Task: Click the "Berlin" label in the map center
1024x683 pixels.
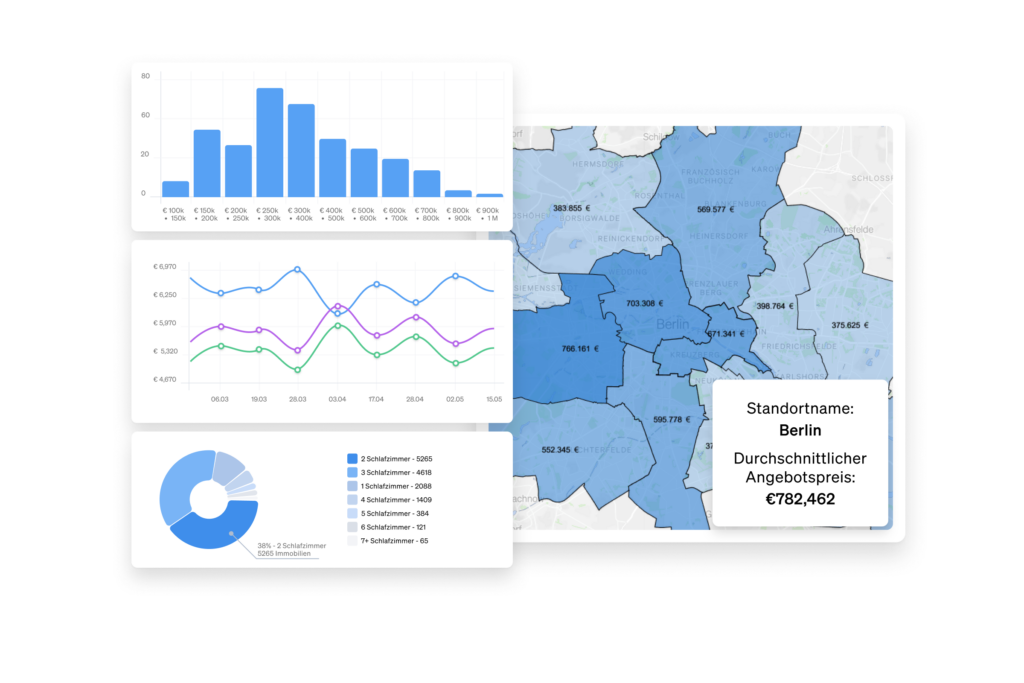Action: [x=671, y=324]
